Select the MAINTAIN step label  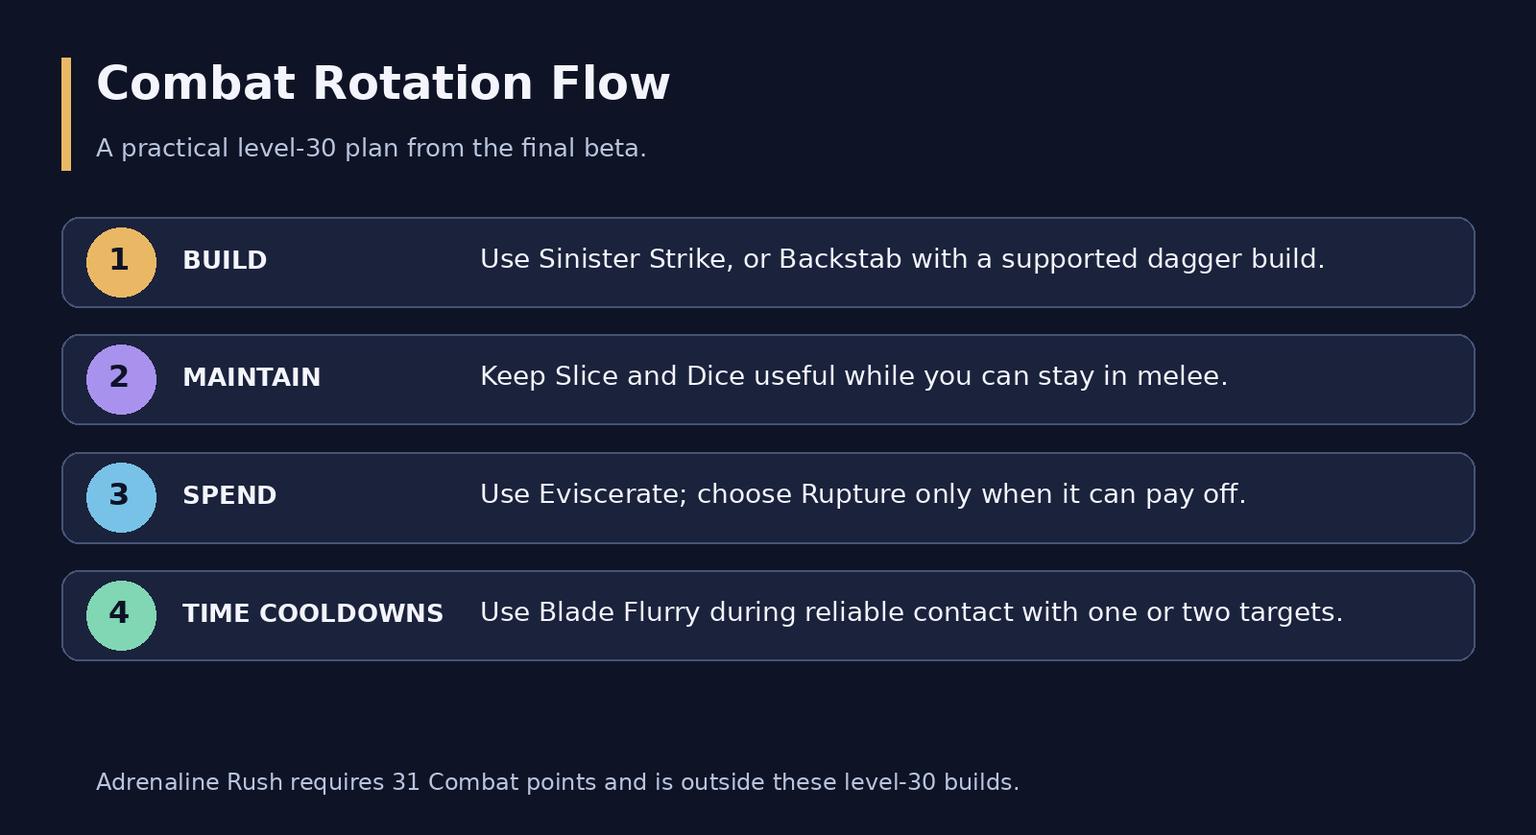pos(251,378)
